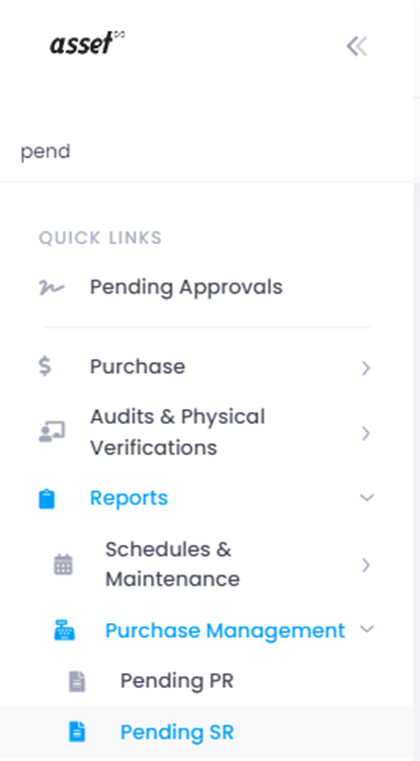420x761 pixels.
Task: Click the Purchase Management register icon
Action: pyautogui.click(x=64, y=631)
